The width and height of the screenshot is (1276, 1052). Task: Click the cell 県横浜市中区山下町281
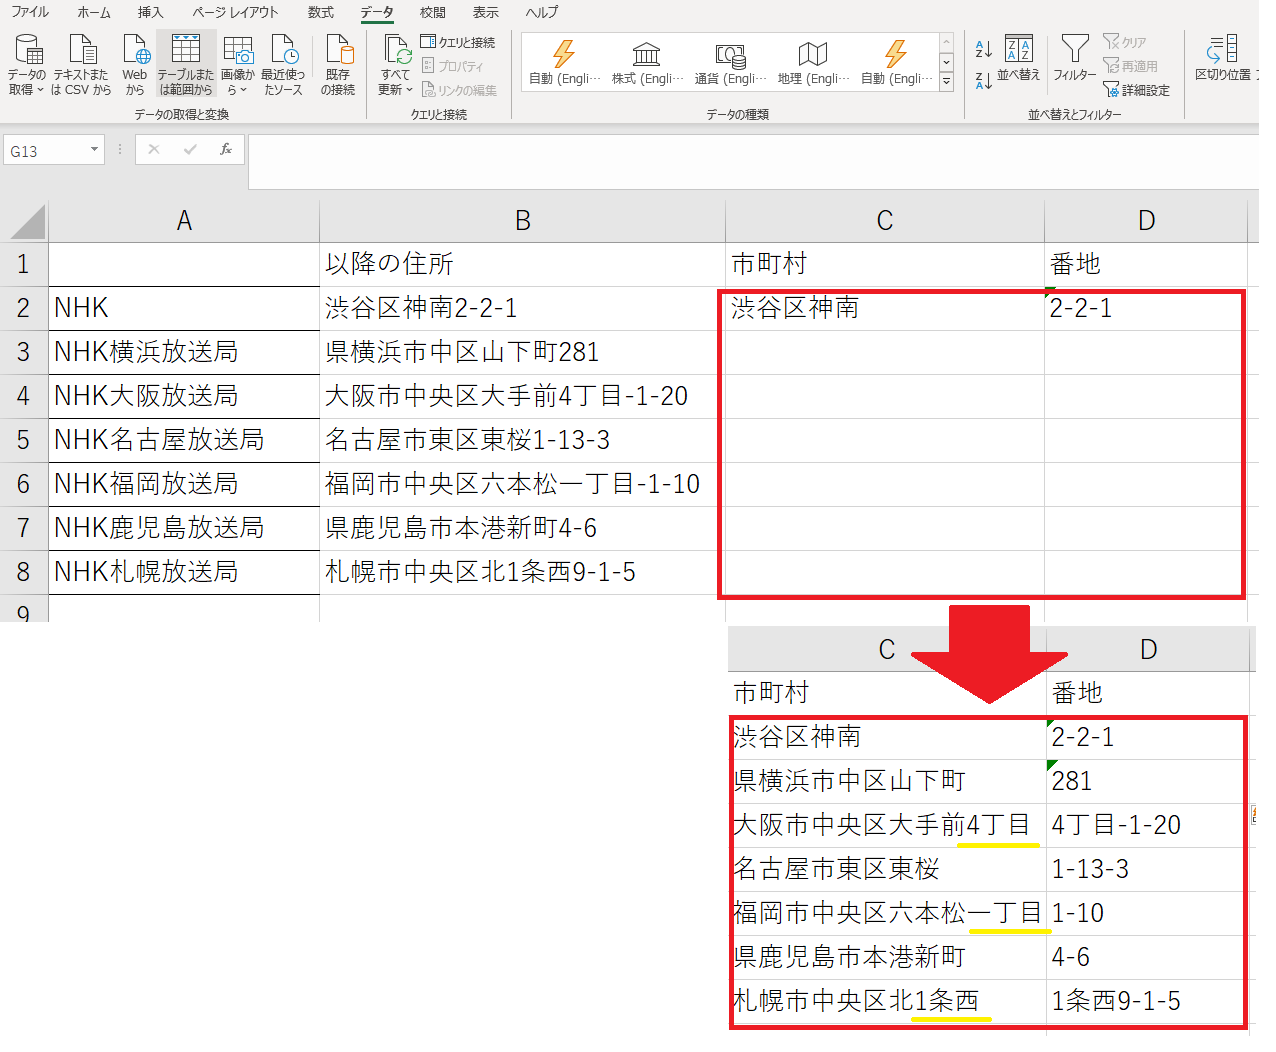tap(523, 352)
